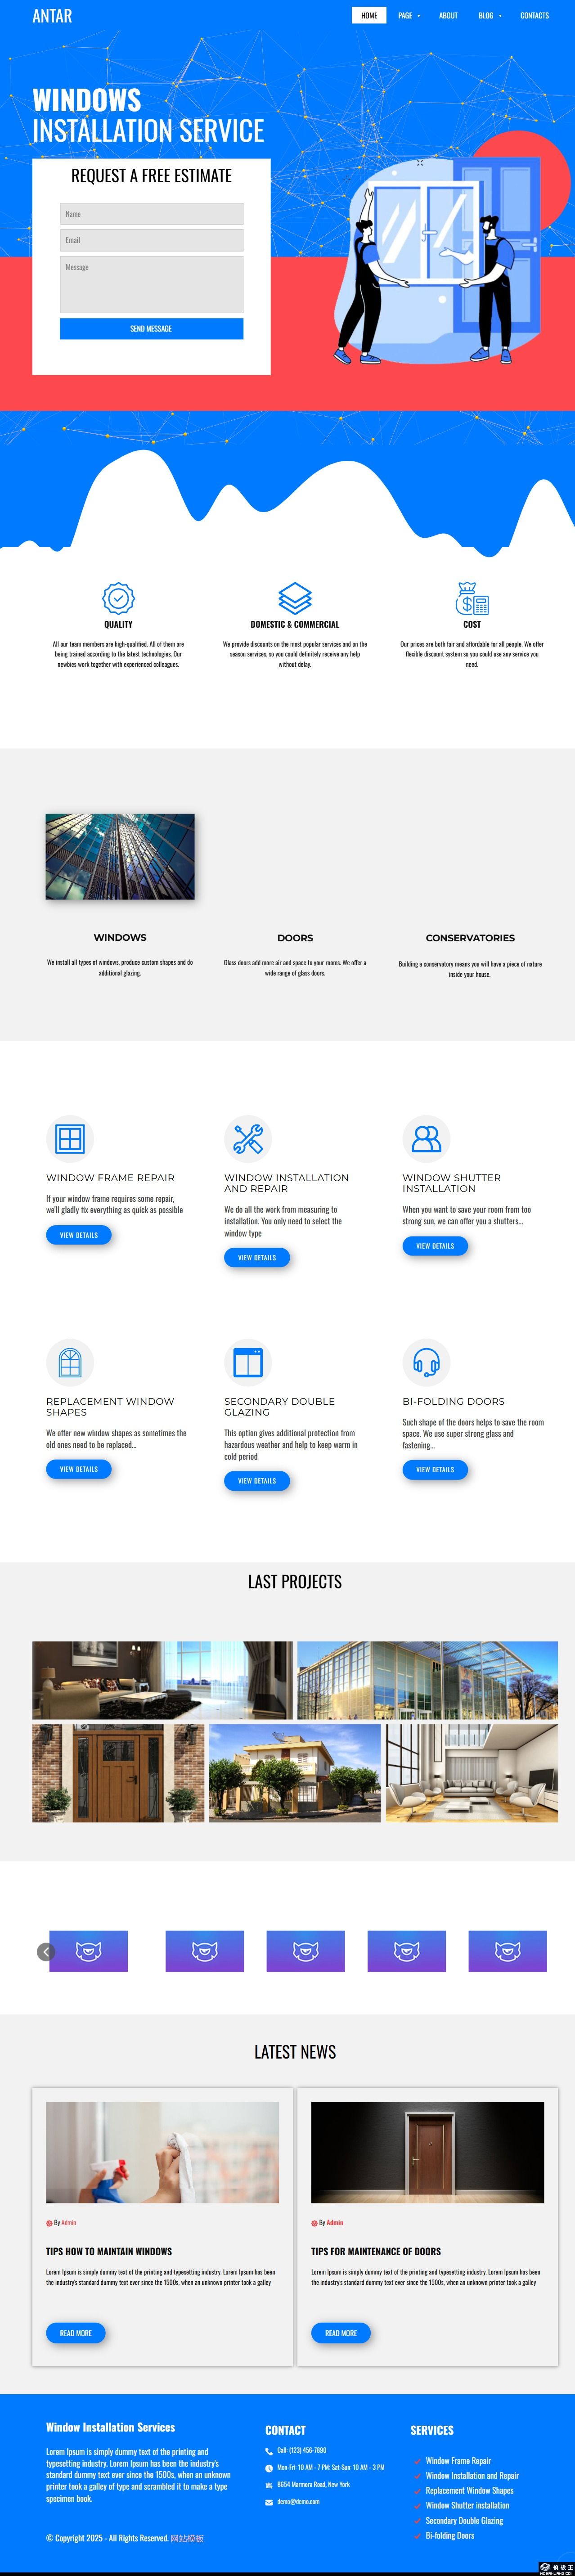The image size is (575, 2576).
Task: Open the 网站模板 link in copyright line
Action: (187, 2538)
